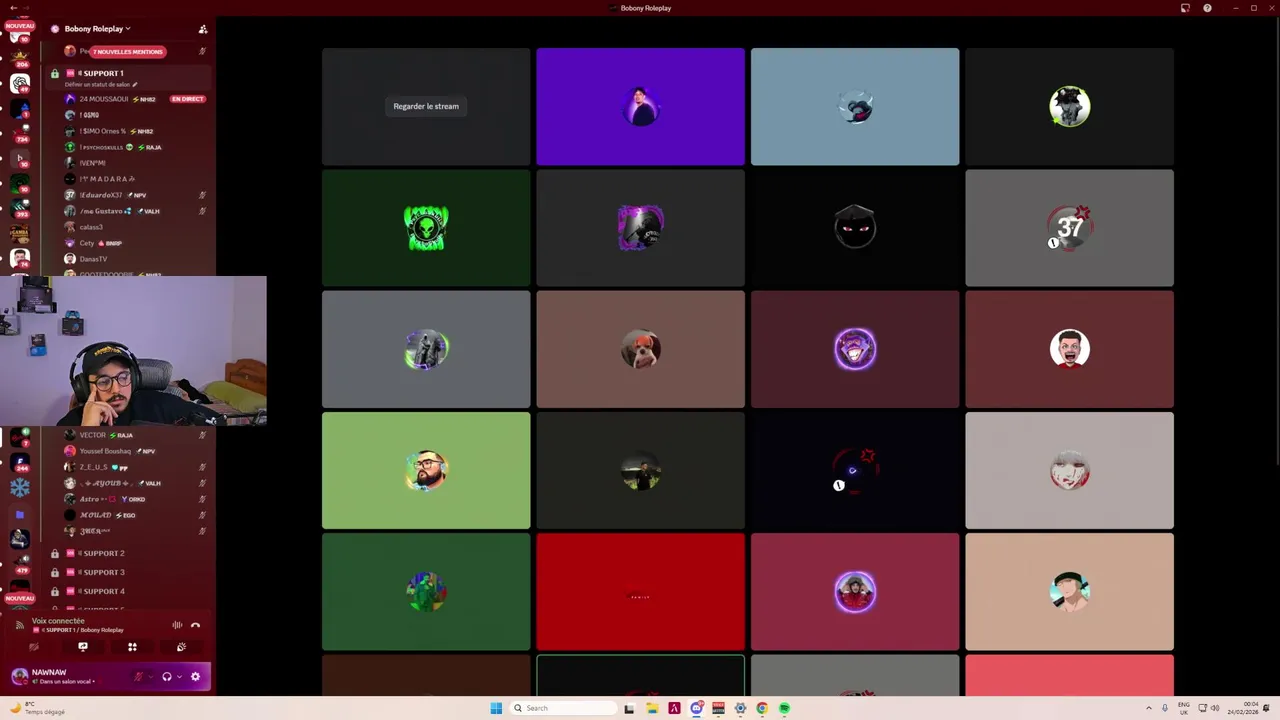Viewport: 1280px width, 720px height.
Task: Select user ! OSMO in the voice list
Action: pyautogui.click(x=90, y=115)
